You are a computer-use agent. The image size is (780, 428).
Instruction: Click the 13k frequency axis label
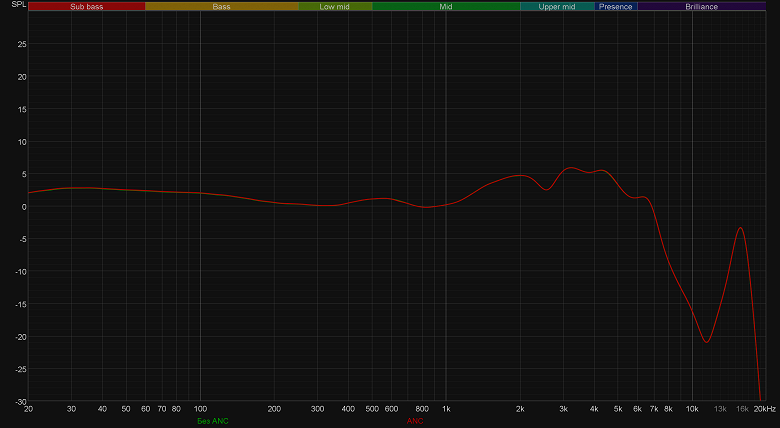click(x=720, y=409)
